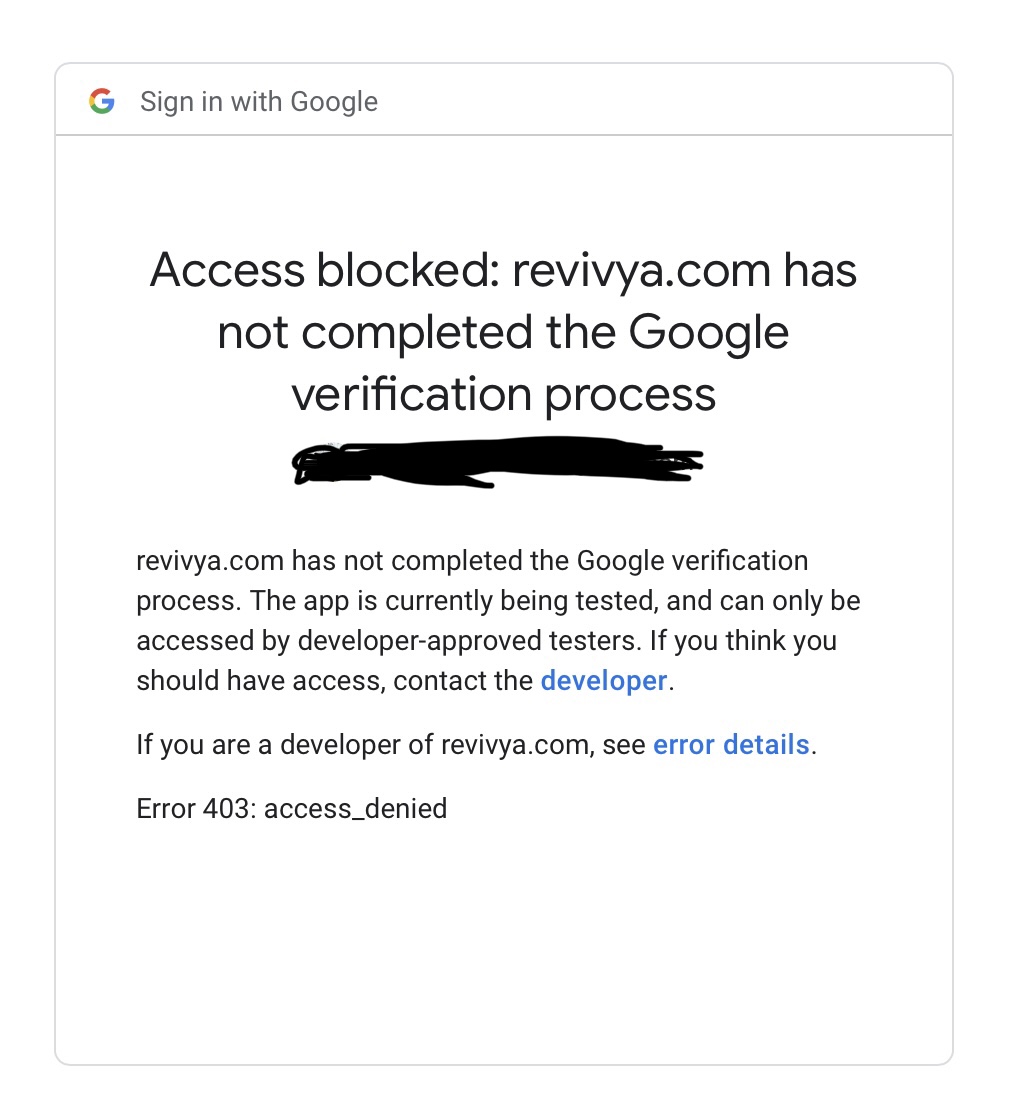Click empty card area below the error code
This screenshot has height=1105, width=1024.
pos(503,944)
